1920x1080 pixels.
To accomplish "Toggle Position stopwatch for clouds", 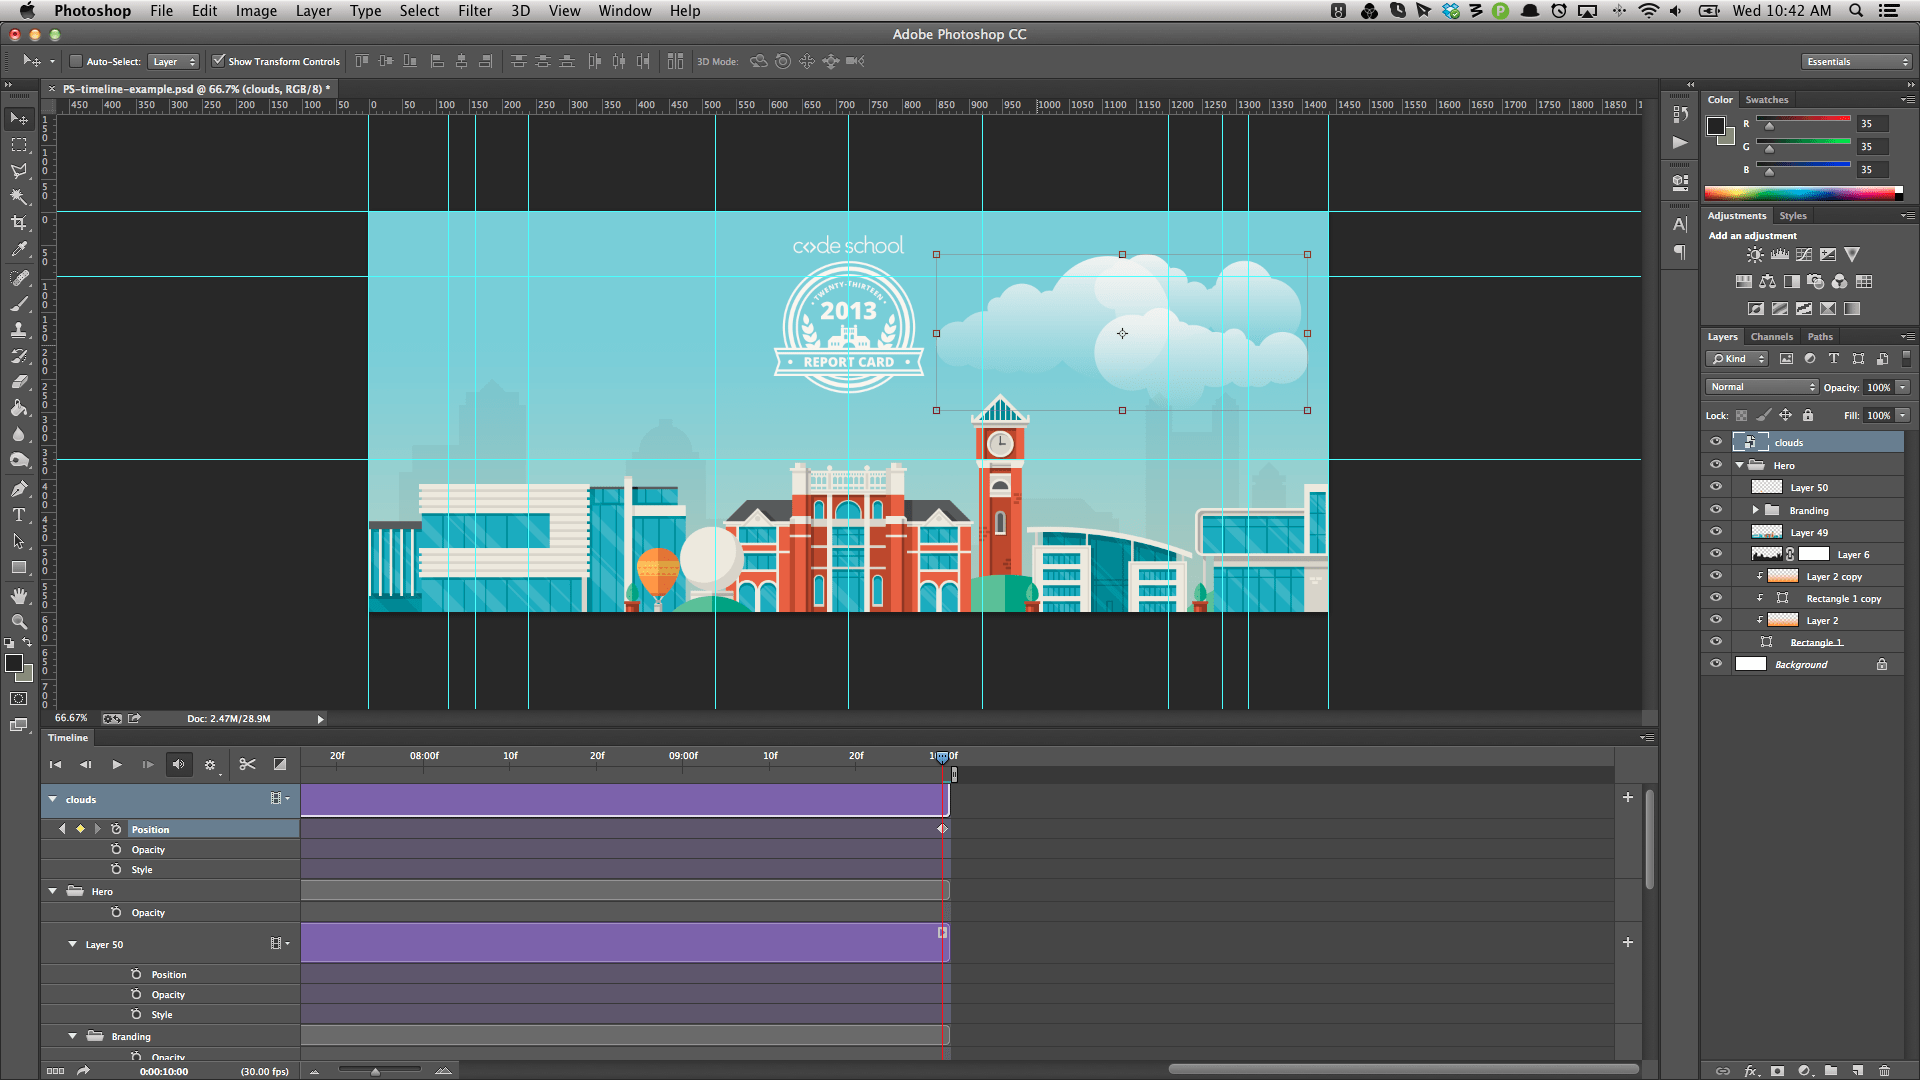I will 116,829.
